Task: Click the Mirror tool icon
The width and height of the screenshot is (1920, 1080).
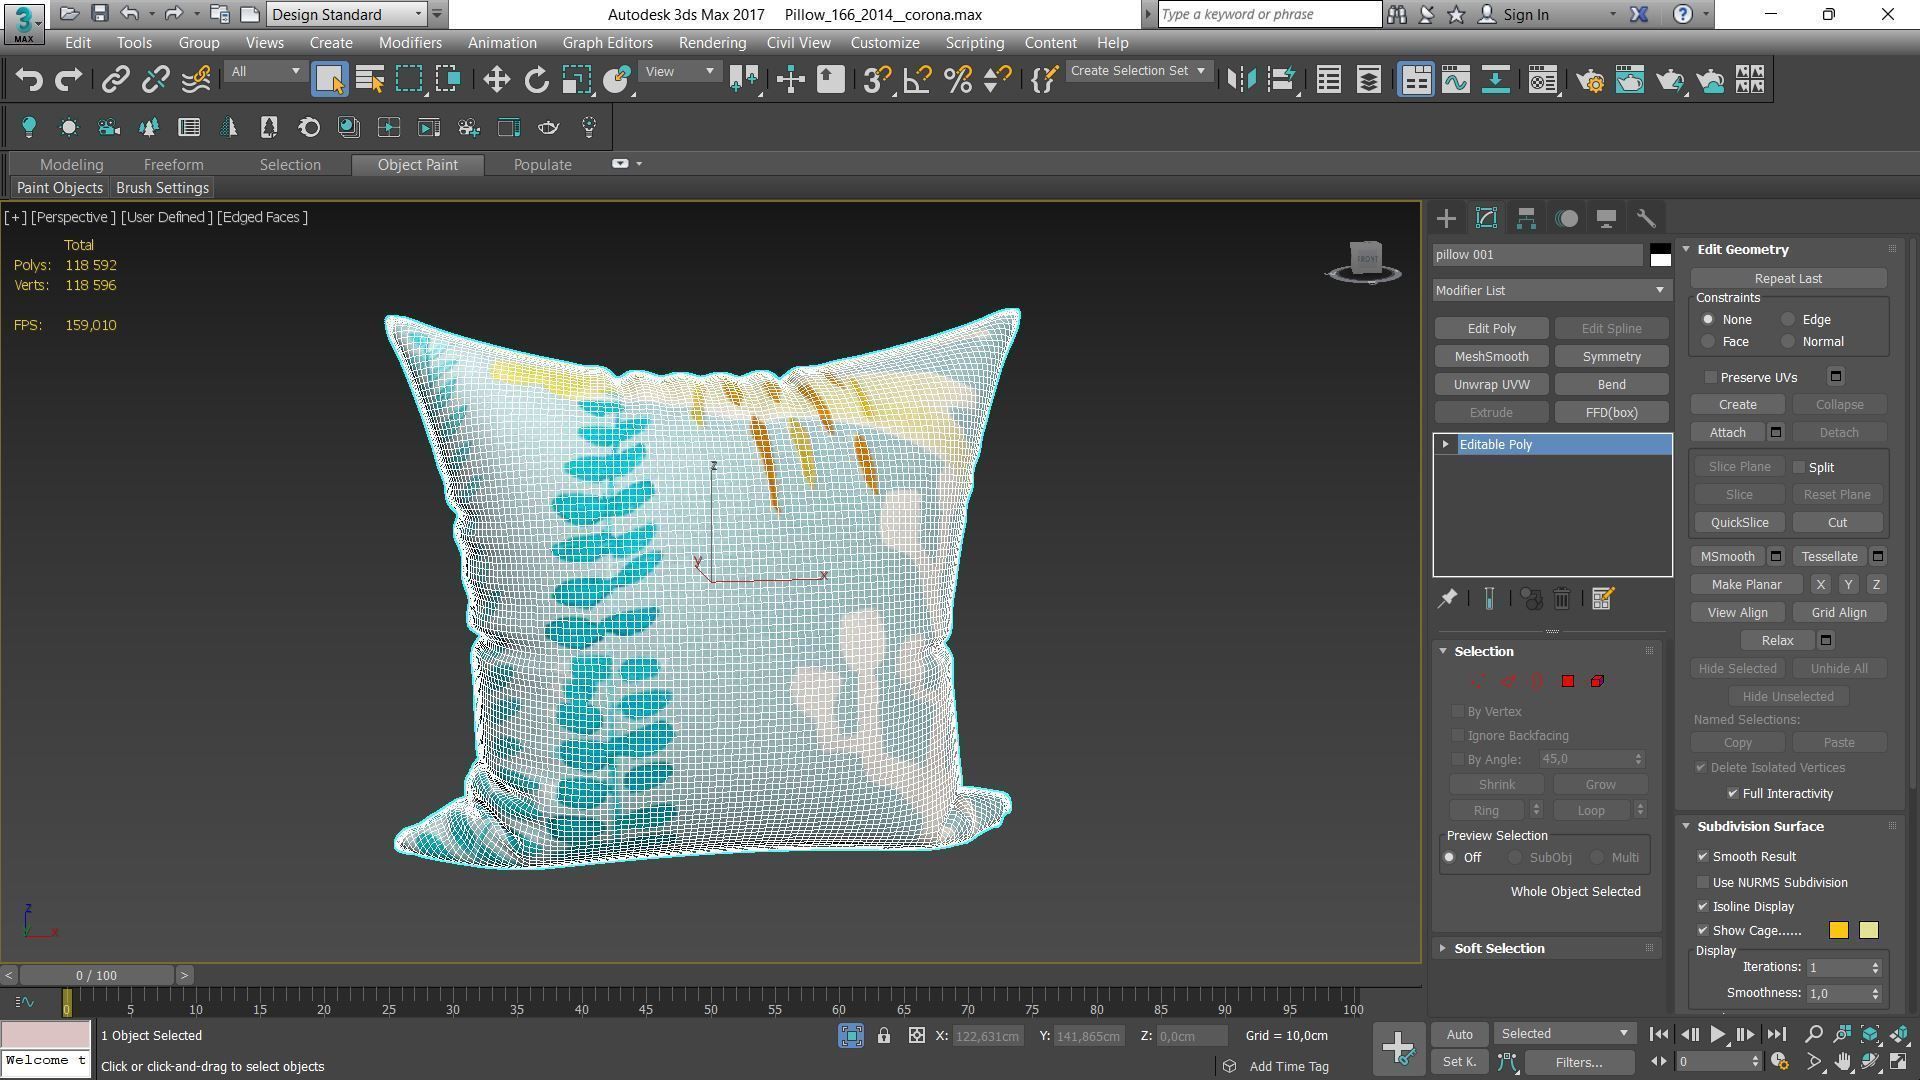Action: (1241, 80)
